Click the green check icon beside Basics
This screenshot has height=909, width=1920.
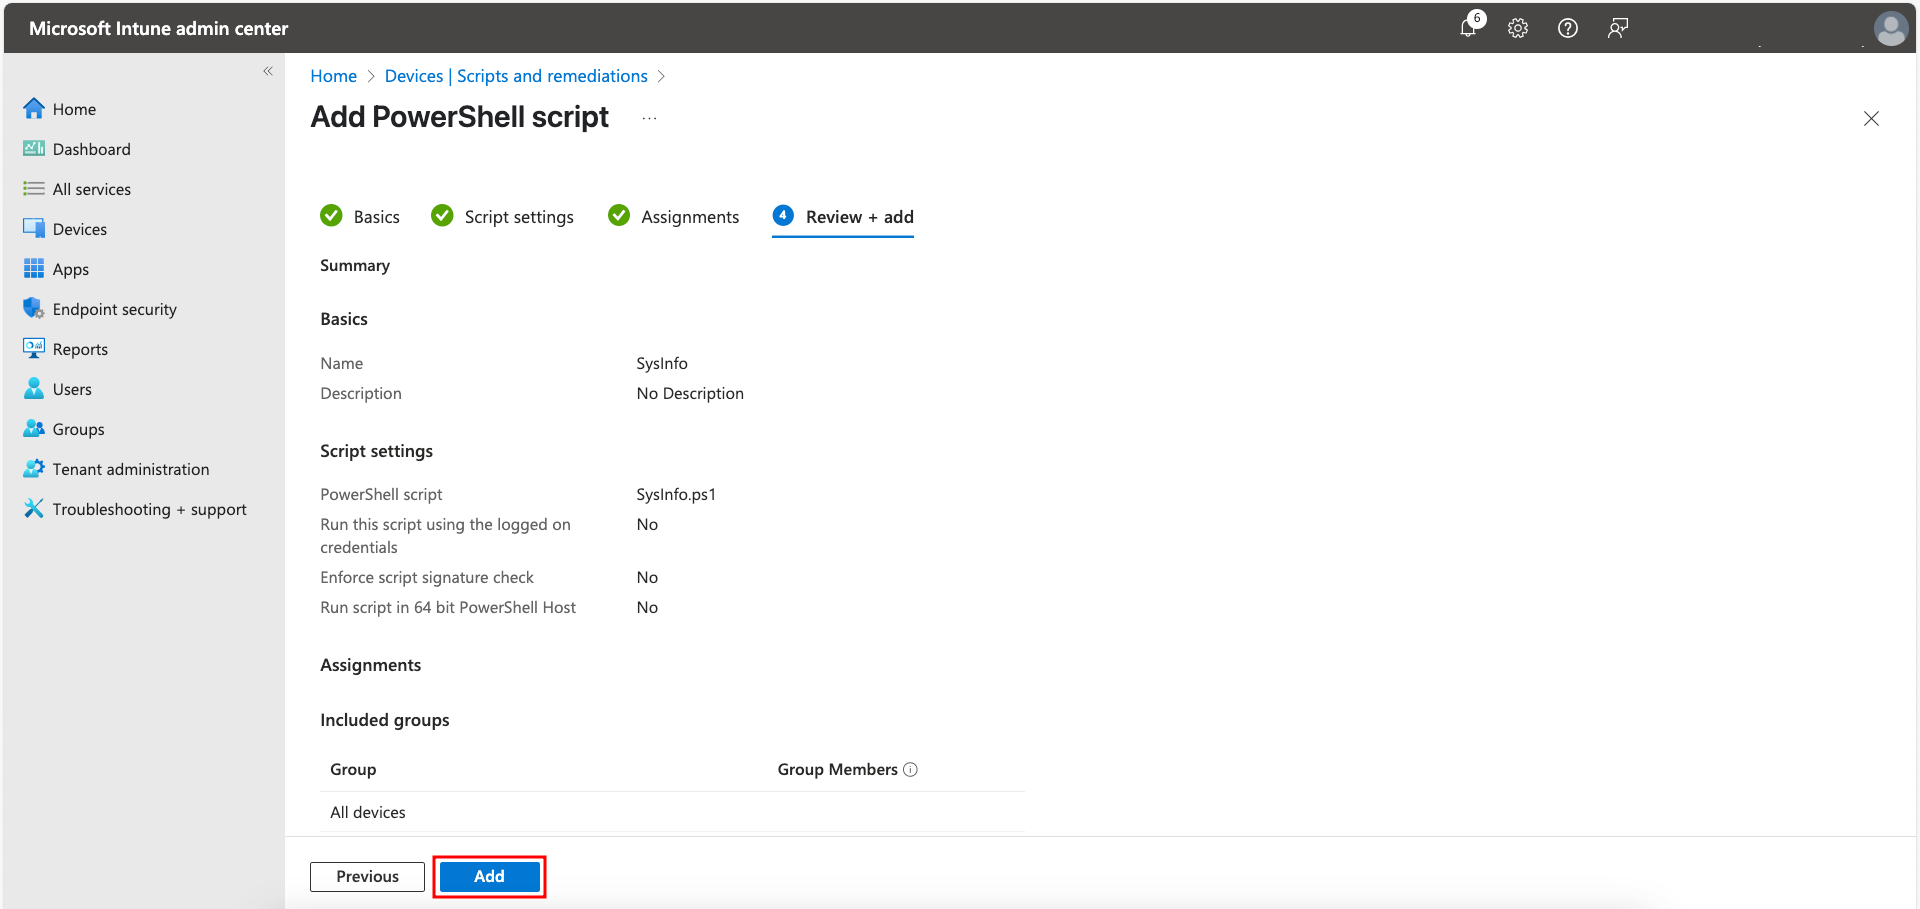click(x=331, y=216)
